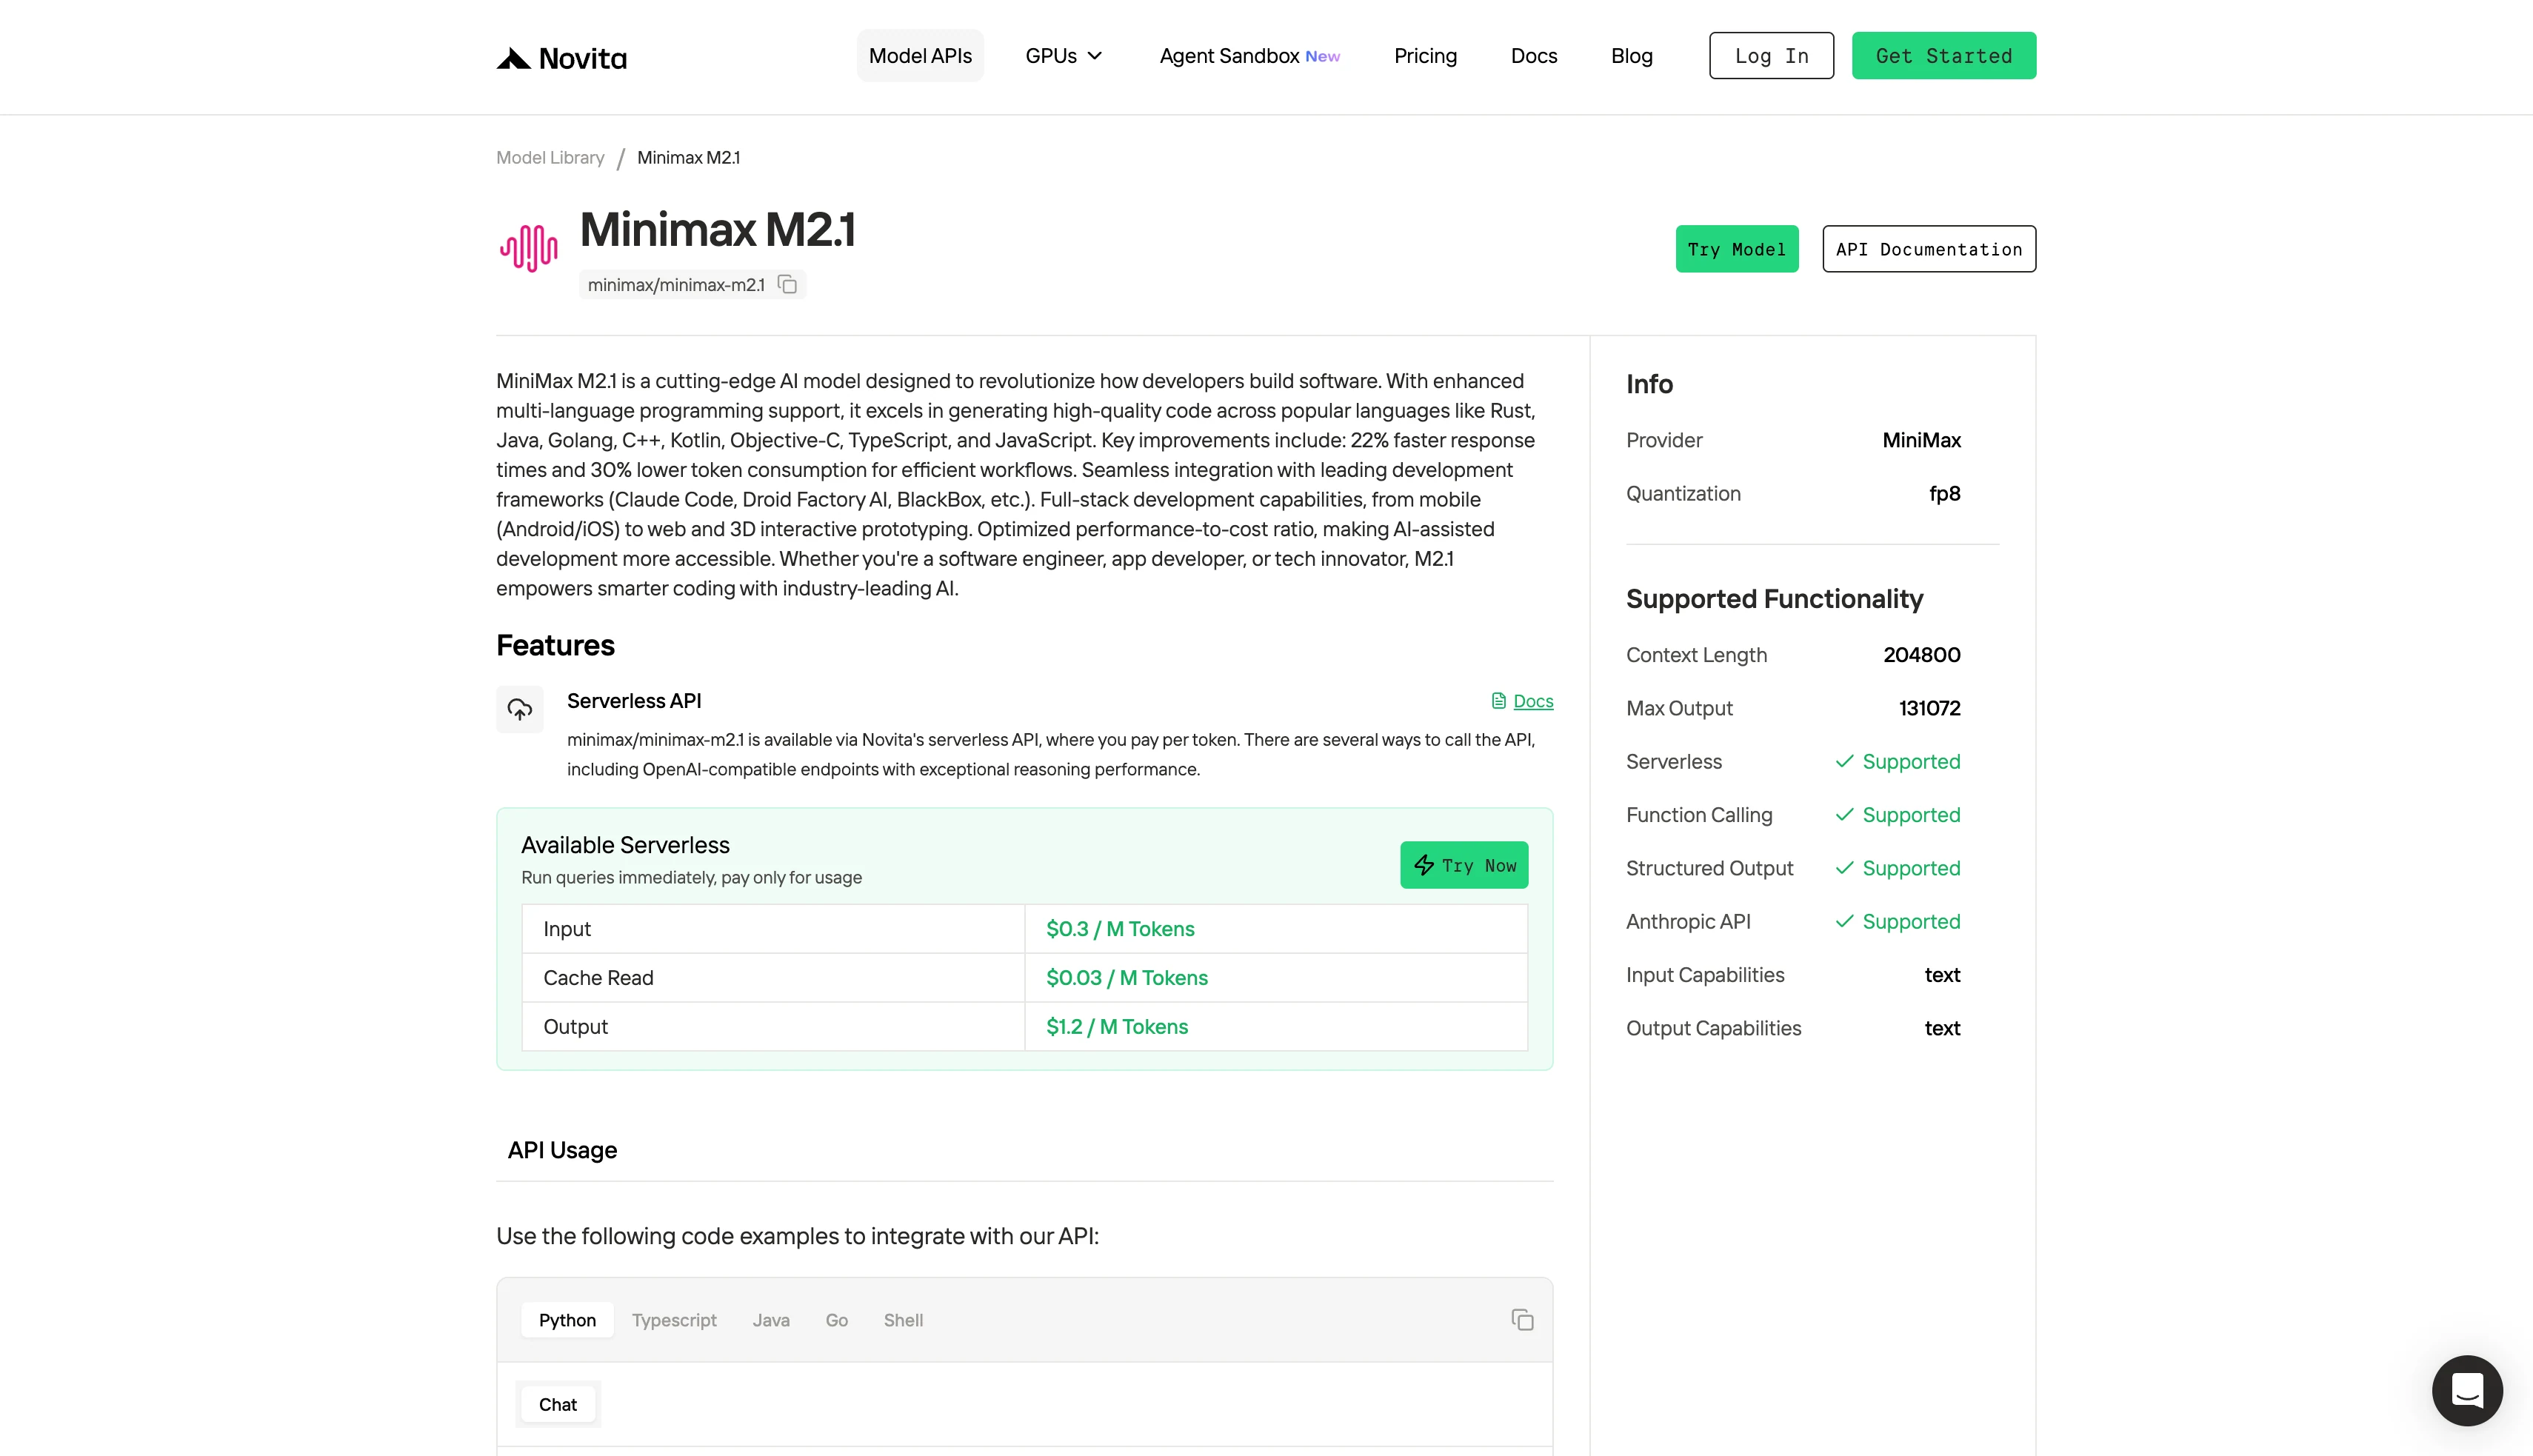Copy the minimax/minimax-m2.1 model ID
Image resolution: width=2533 pixels, height=1456 pixels.
click(788, 285)
